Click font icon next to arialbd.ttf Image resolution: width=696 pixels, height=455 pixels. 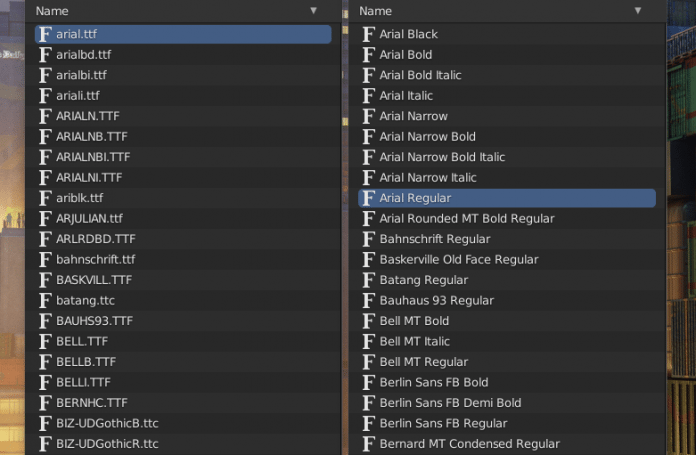pyautogui.click(x=45, y=55)
